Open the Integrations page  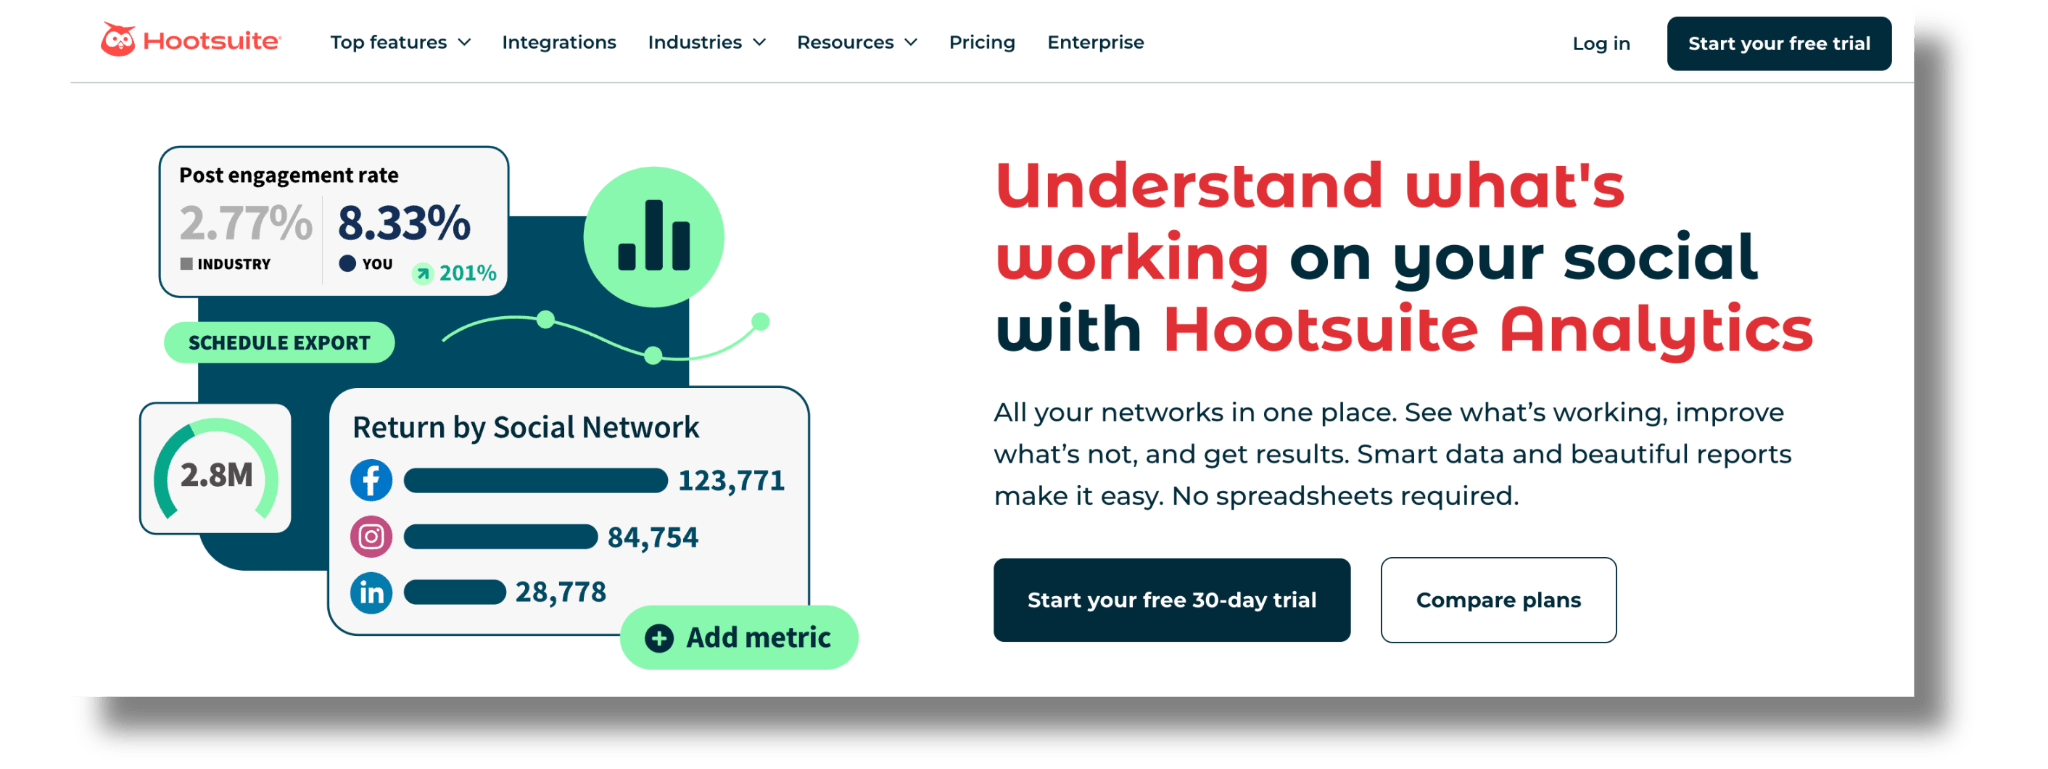(x=559, y=42)
